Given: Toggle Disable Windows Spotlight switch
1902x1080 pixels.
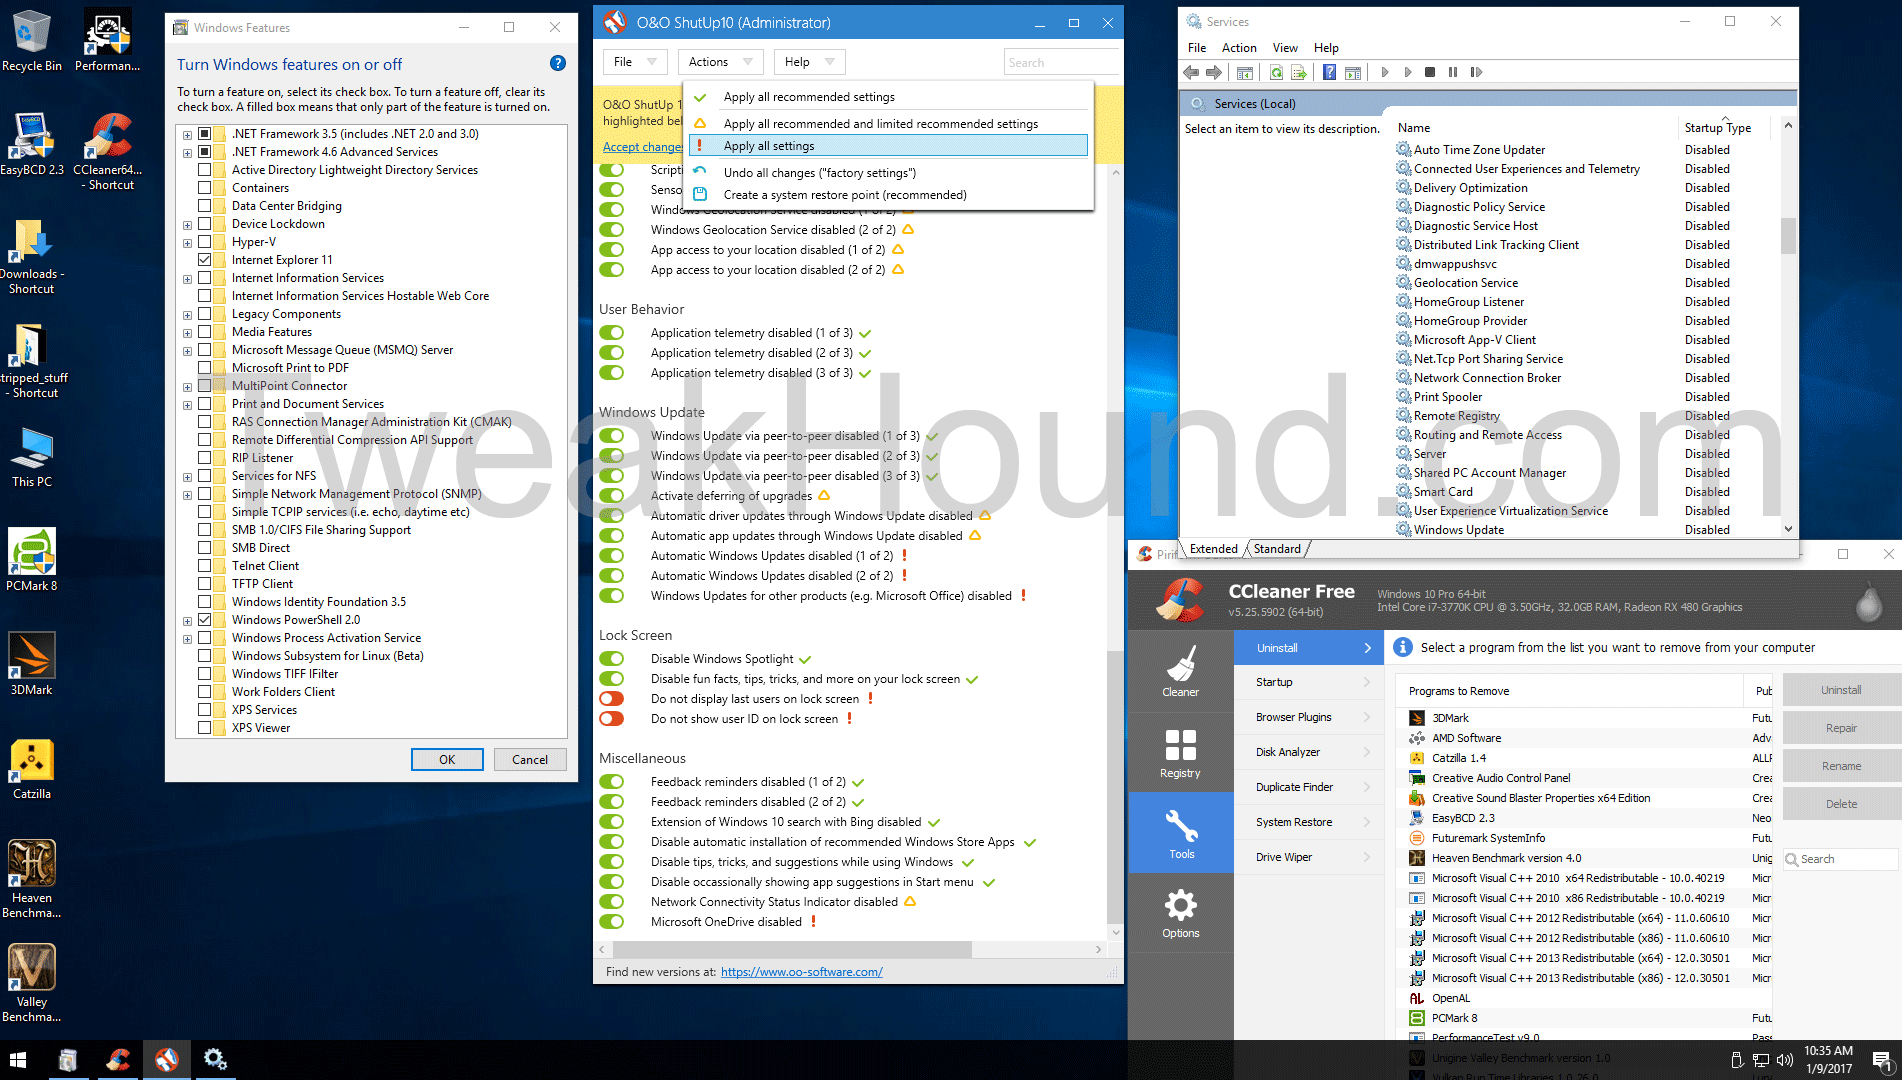Looking at the screenshot, I should point(611,659).
